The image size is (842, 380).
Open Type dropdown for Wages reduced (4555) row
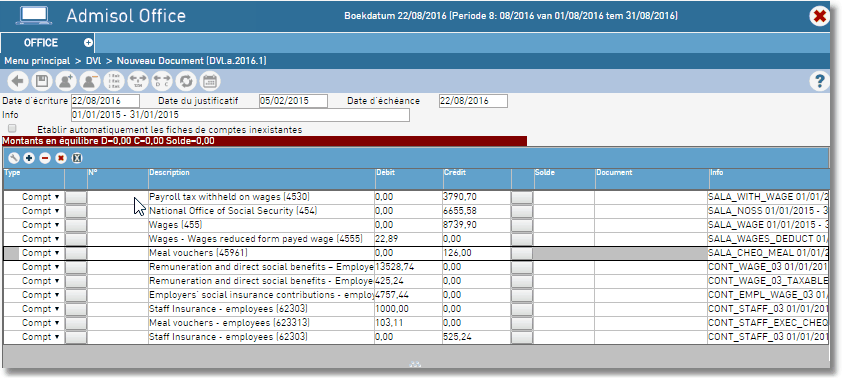pos(40,239)
